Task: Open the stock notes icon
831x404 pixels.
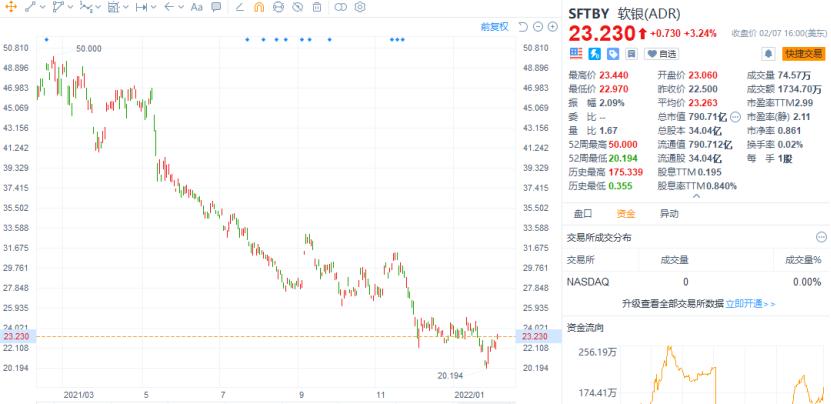Action: click(631, 54)
